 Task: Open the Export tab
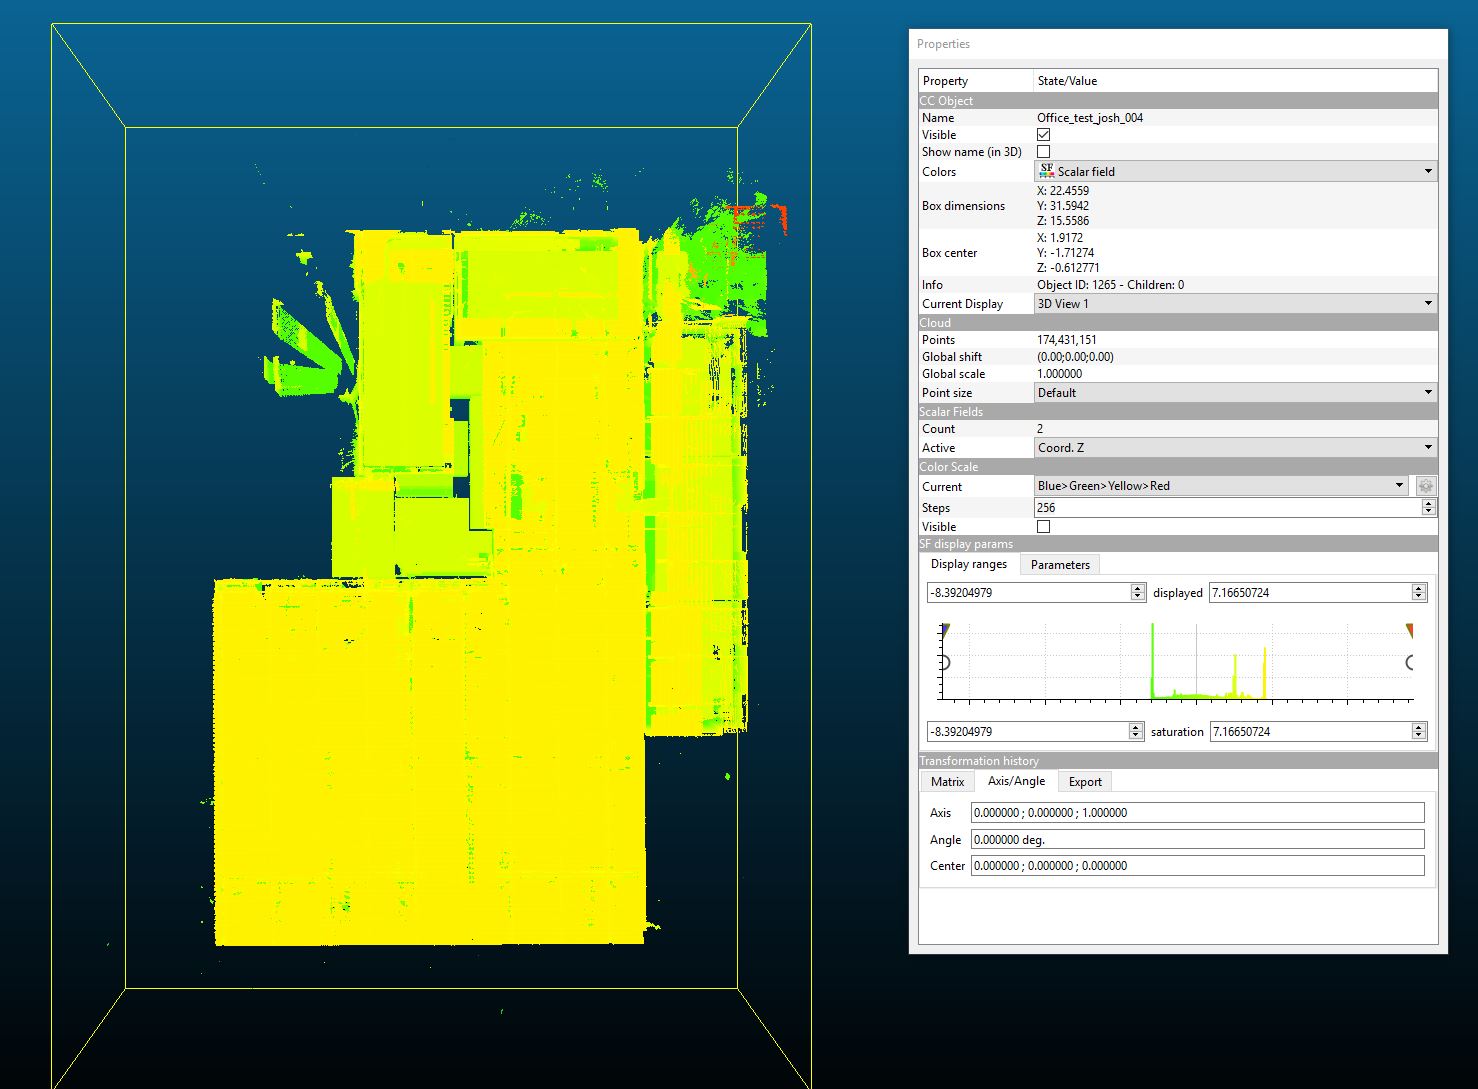tap(1084, 782)
